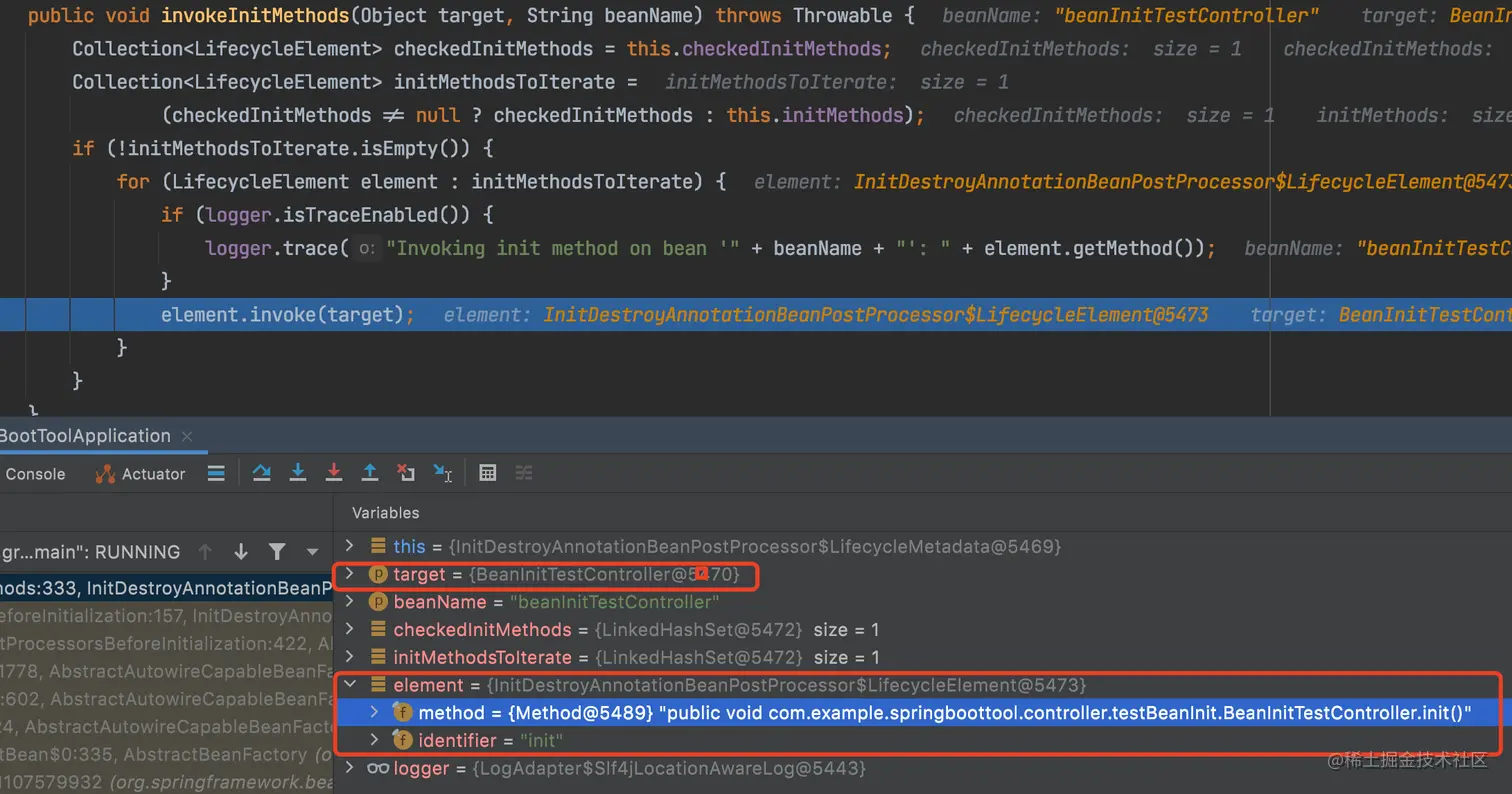Click the object icon beside element variable
1512x794 pixels.
pos(378,685)
